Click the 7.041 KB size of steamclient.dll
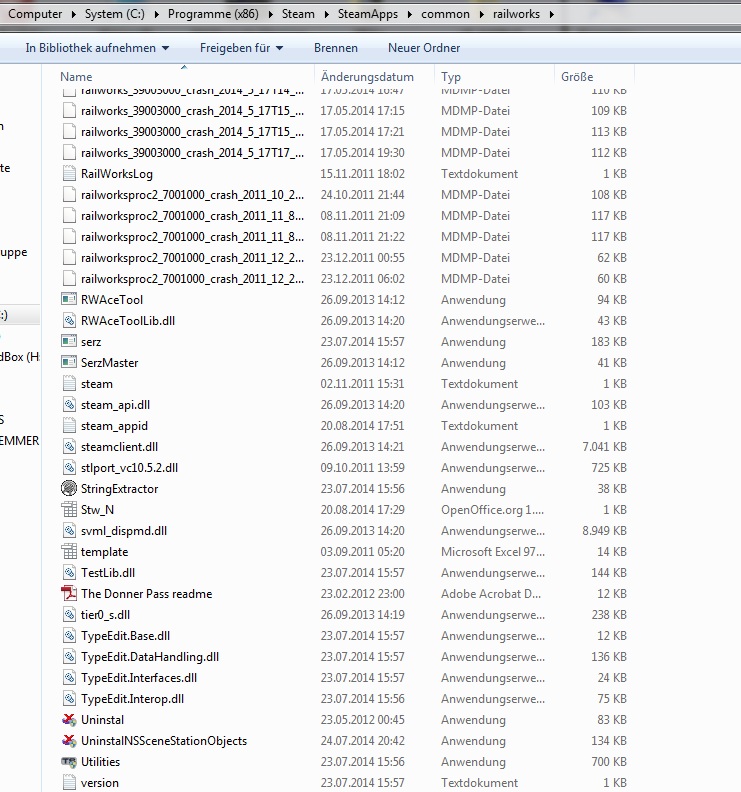 click(604, 447)
